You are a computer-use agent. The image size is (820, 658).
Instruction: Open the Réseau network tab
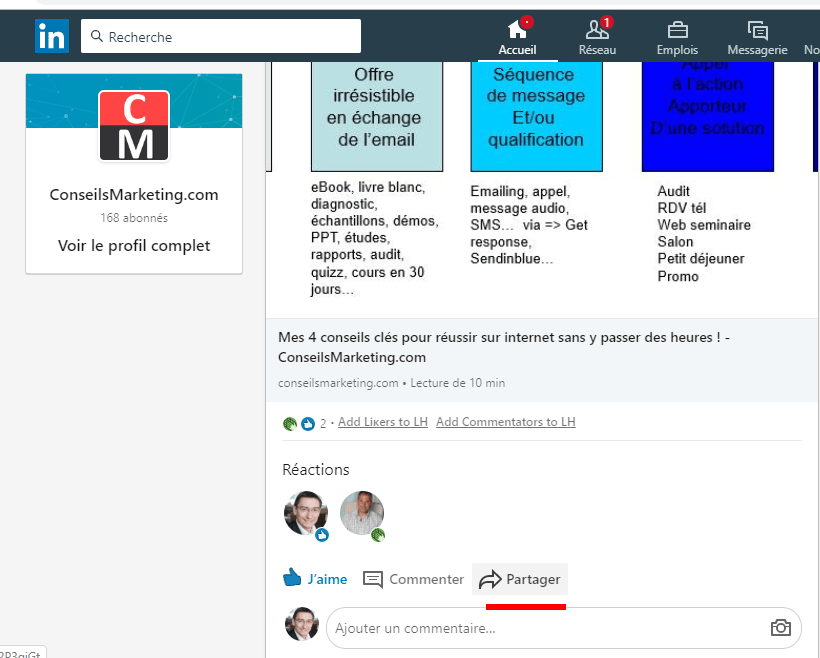[x=597, y=37]
